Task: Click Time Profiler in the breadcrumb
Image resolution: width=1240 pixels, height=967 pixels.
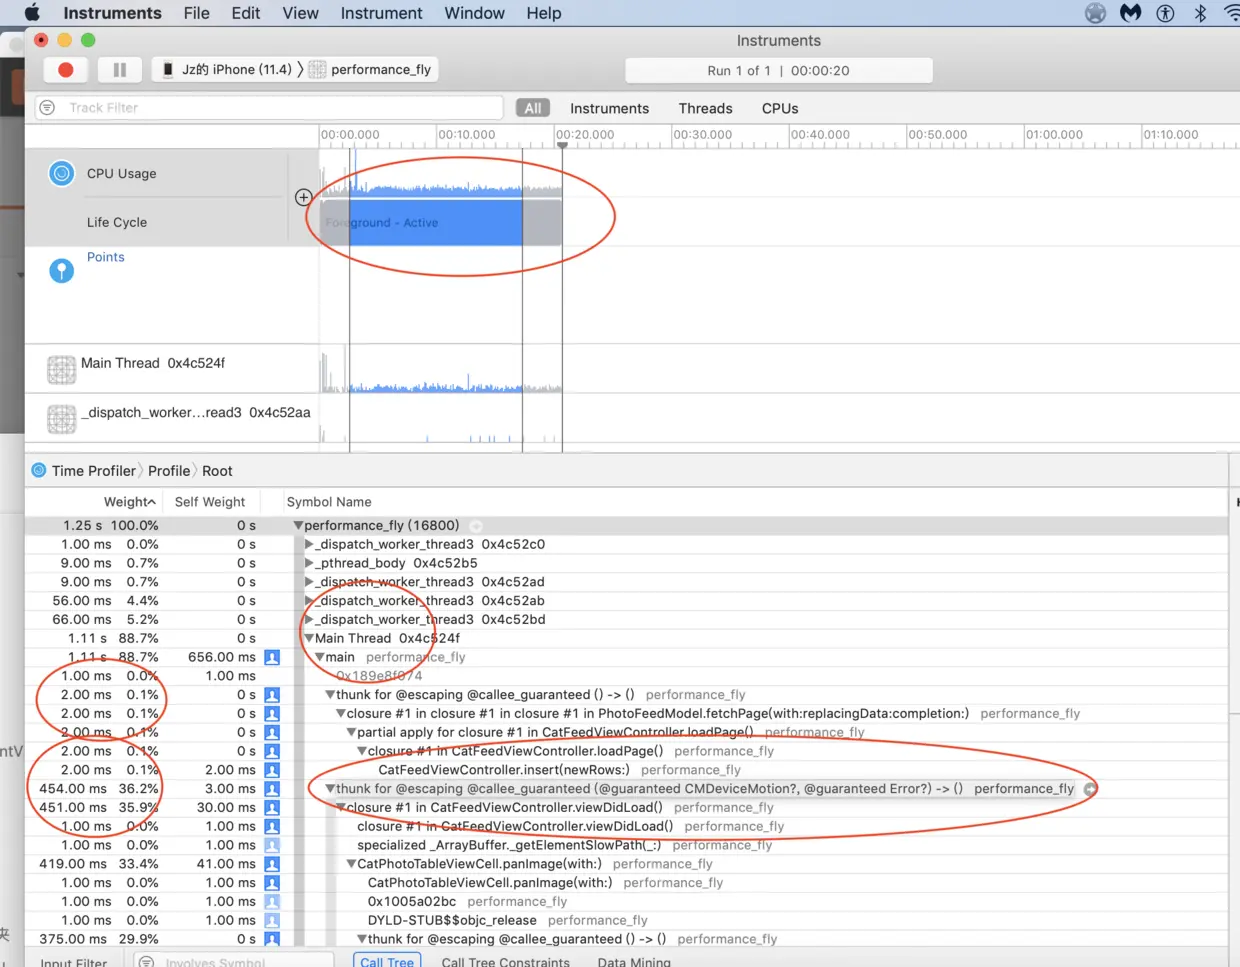Action: click(x=93, y=471)
